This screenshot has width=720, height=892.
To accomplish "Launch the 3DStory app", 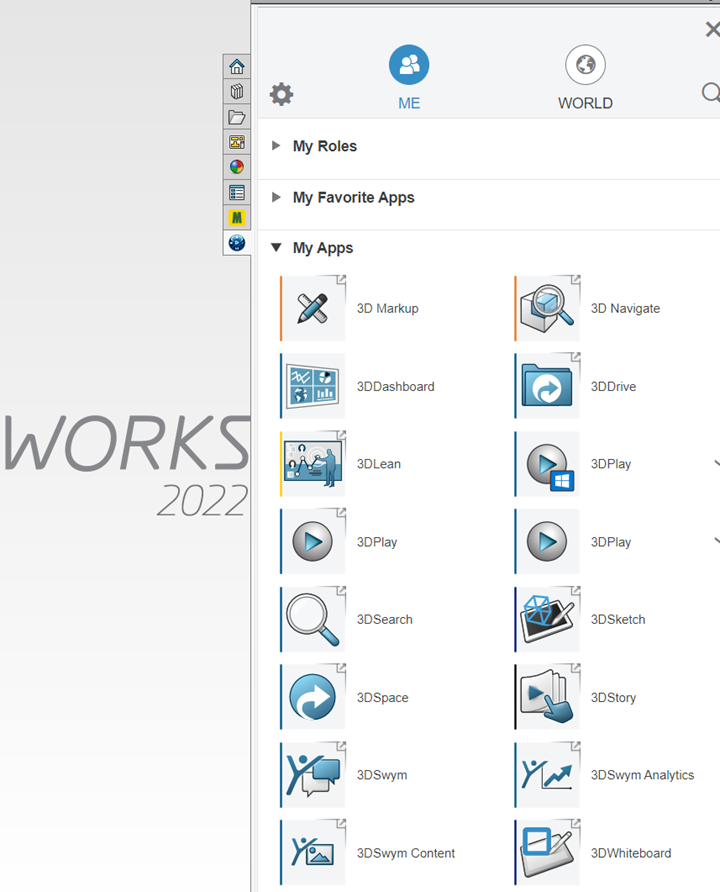I will tap(547, 697).
